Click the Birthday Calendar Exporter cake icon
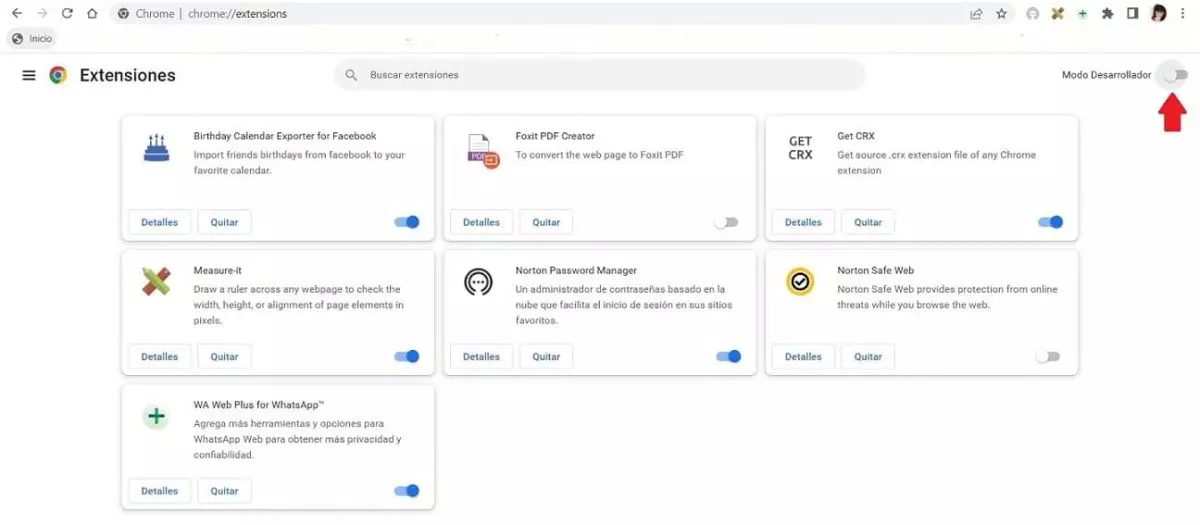Image resolution: width=1200 pixels, height=525 pixels. coord(156,148)
